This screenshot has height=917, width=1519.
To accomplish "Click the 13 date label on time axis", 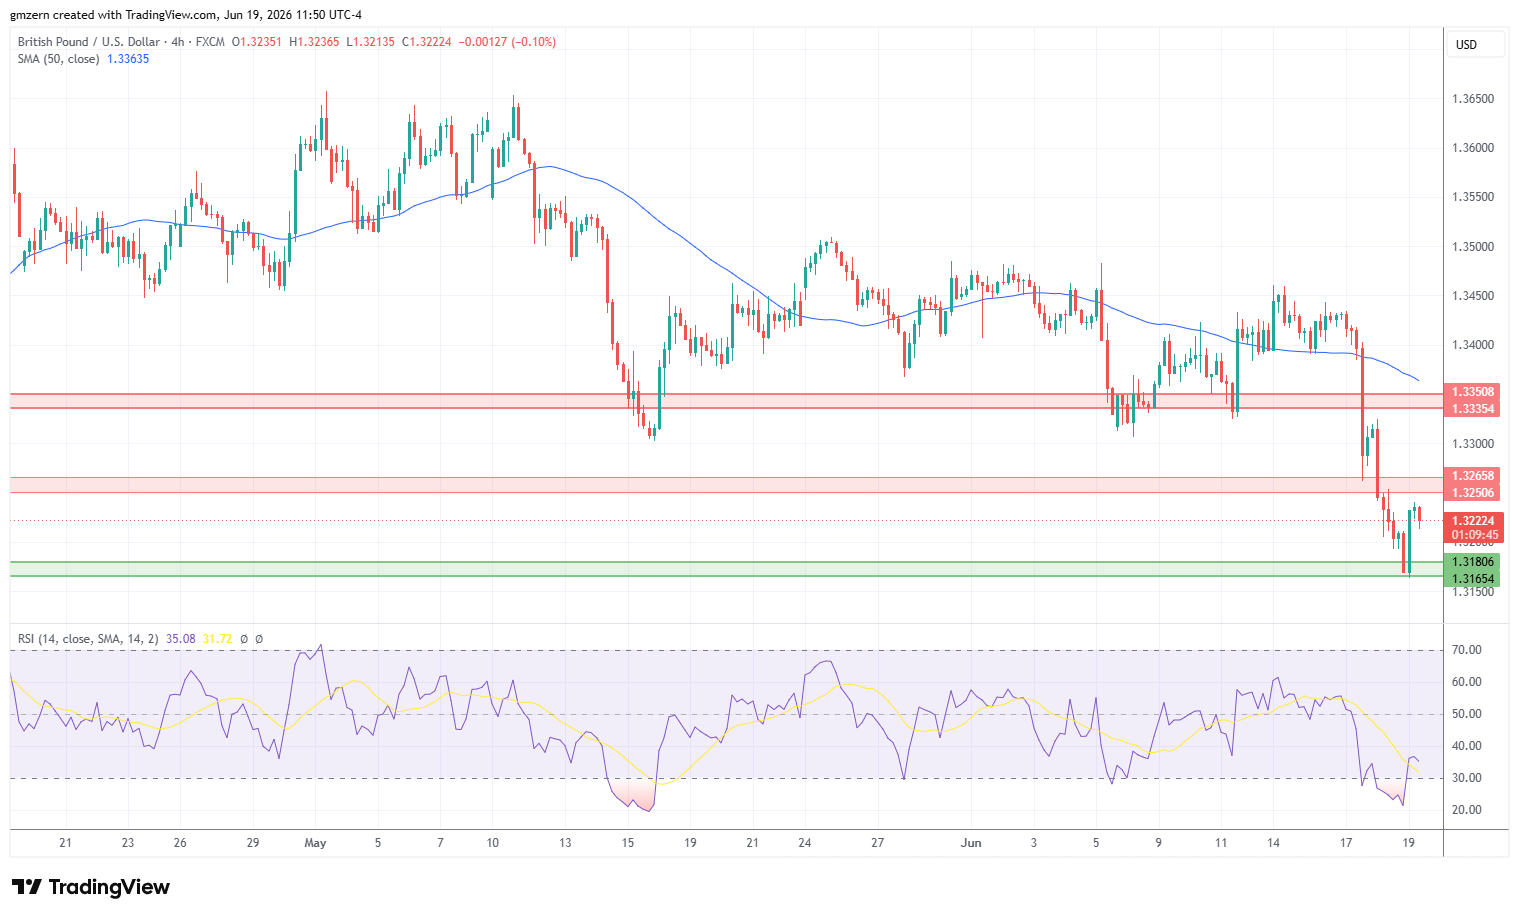I will 565,843.
